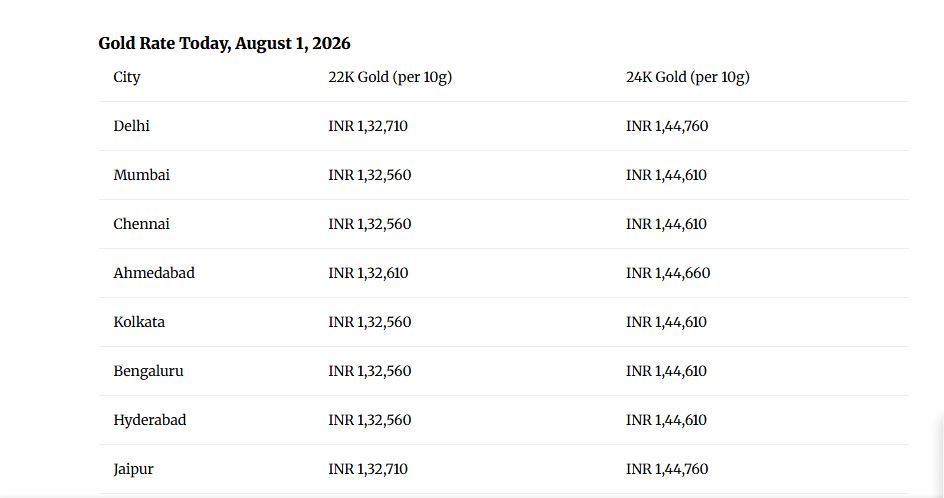Screen dimensions: 944x498
Task: Click the 24K Gold column header
Action: [688, 77]
